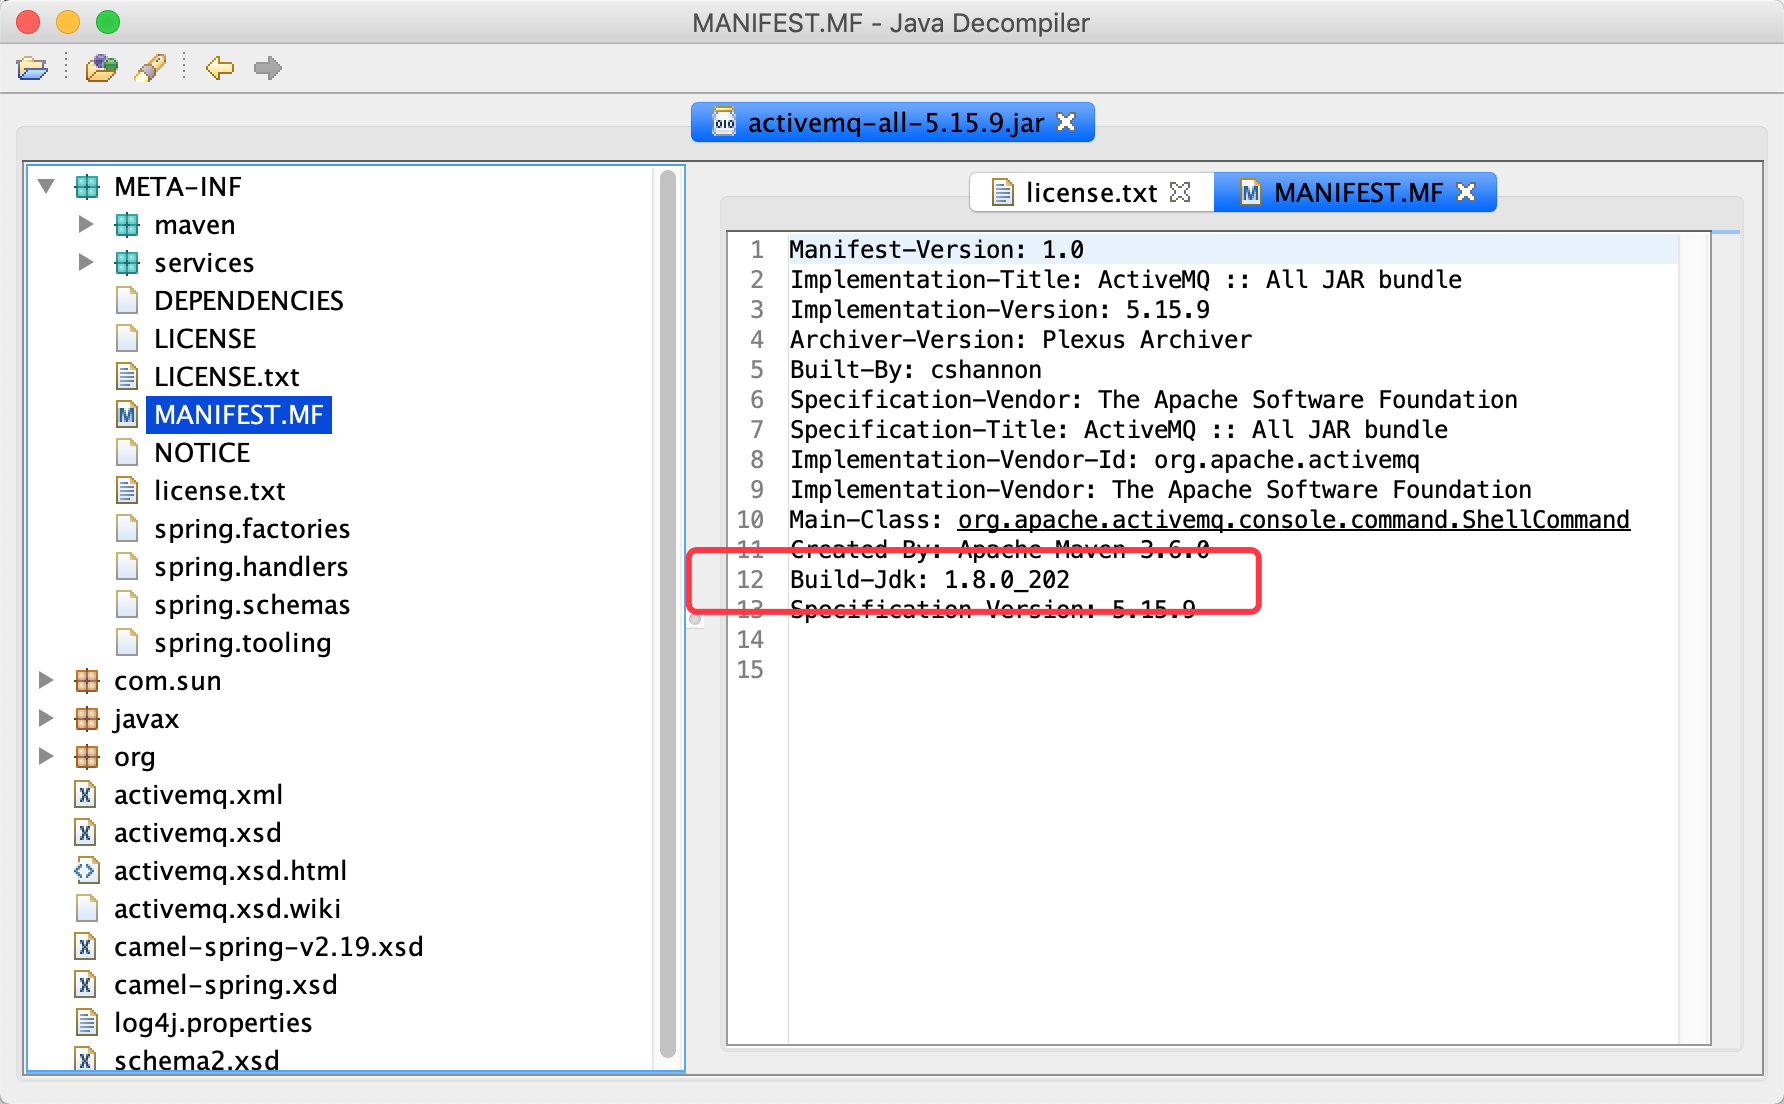This screenshot has width=1784, height=1104.
Task: Click the spring.tooling file icon
Action: 127,643
